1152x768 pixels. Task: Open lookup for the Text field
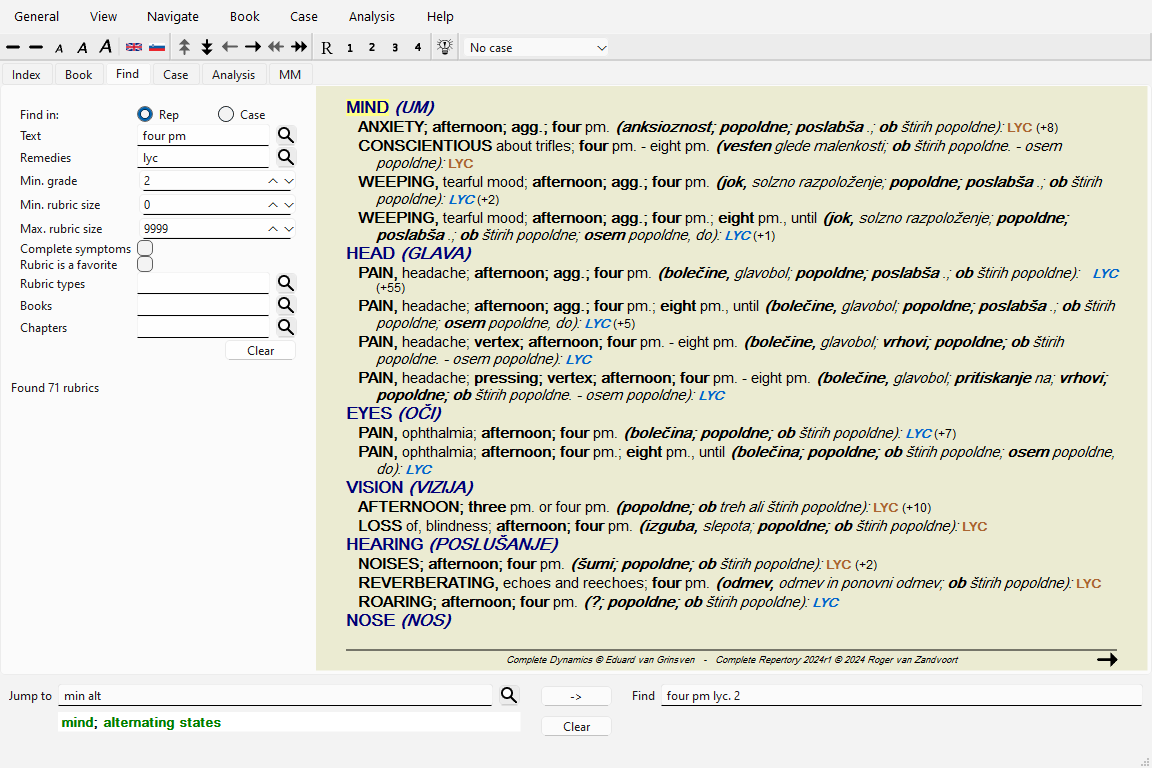click(286, 135)
